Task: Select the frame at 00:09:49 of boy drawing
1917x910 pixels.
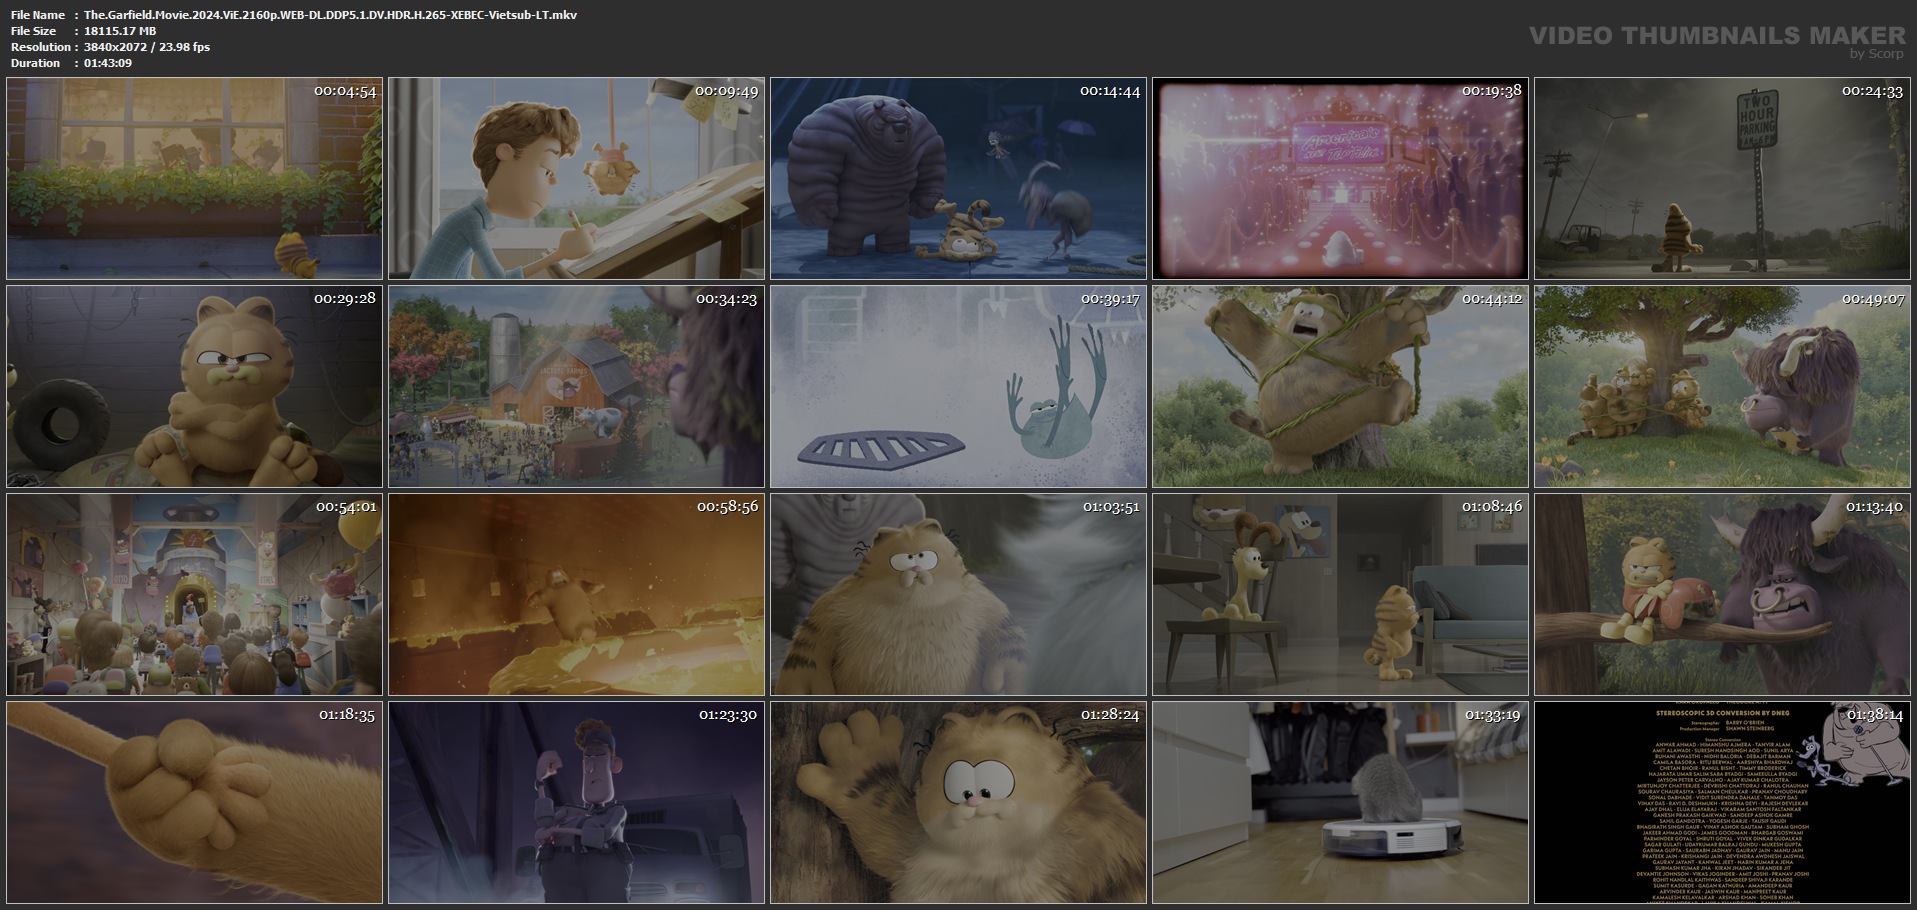Action: pyautogui.click(x=576, y=178)
